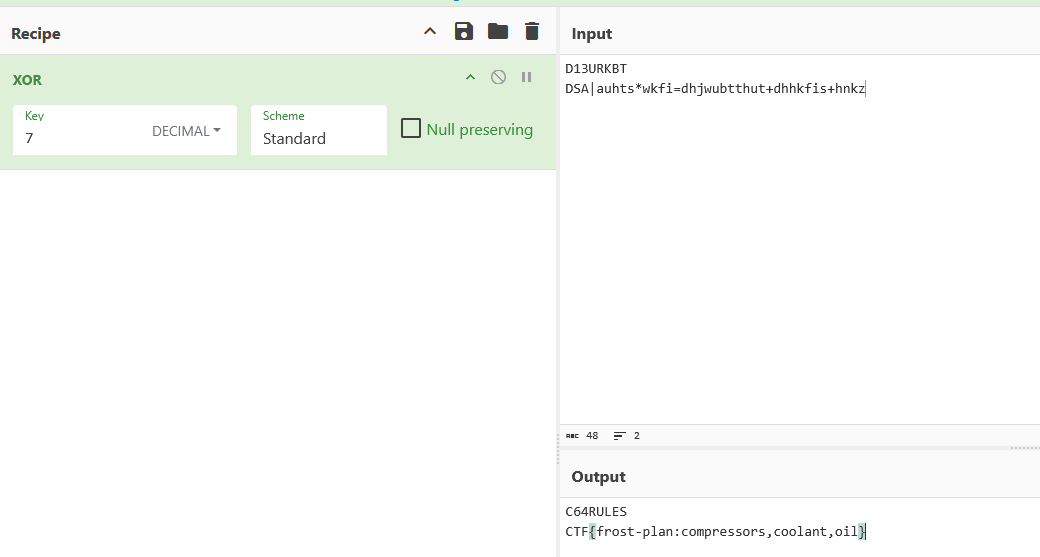Screen dimensions: 1040x557
Task: Focus the XOR Key input field
Action: (x=80, y=139)
